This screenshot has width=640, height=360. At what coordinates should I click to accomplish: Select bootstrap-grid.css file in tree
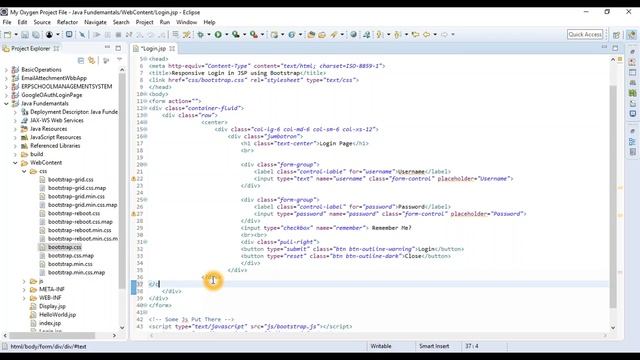(x=71, y=180)
